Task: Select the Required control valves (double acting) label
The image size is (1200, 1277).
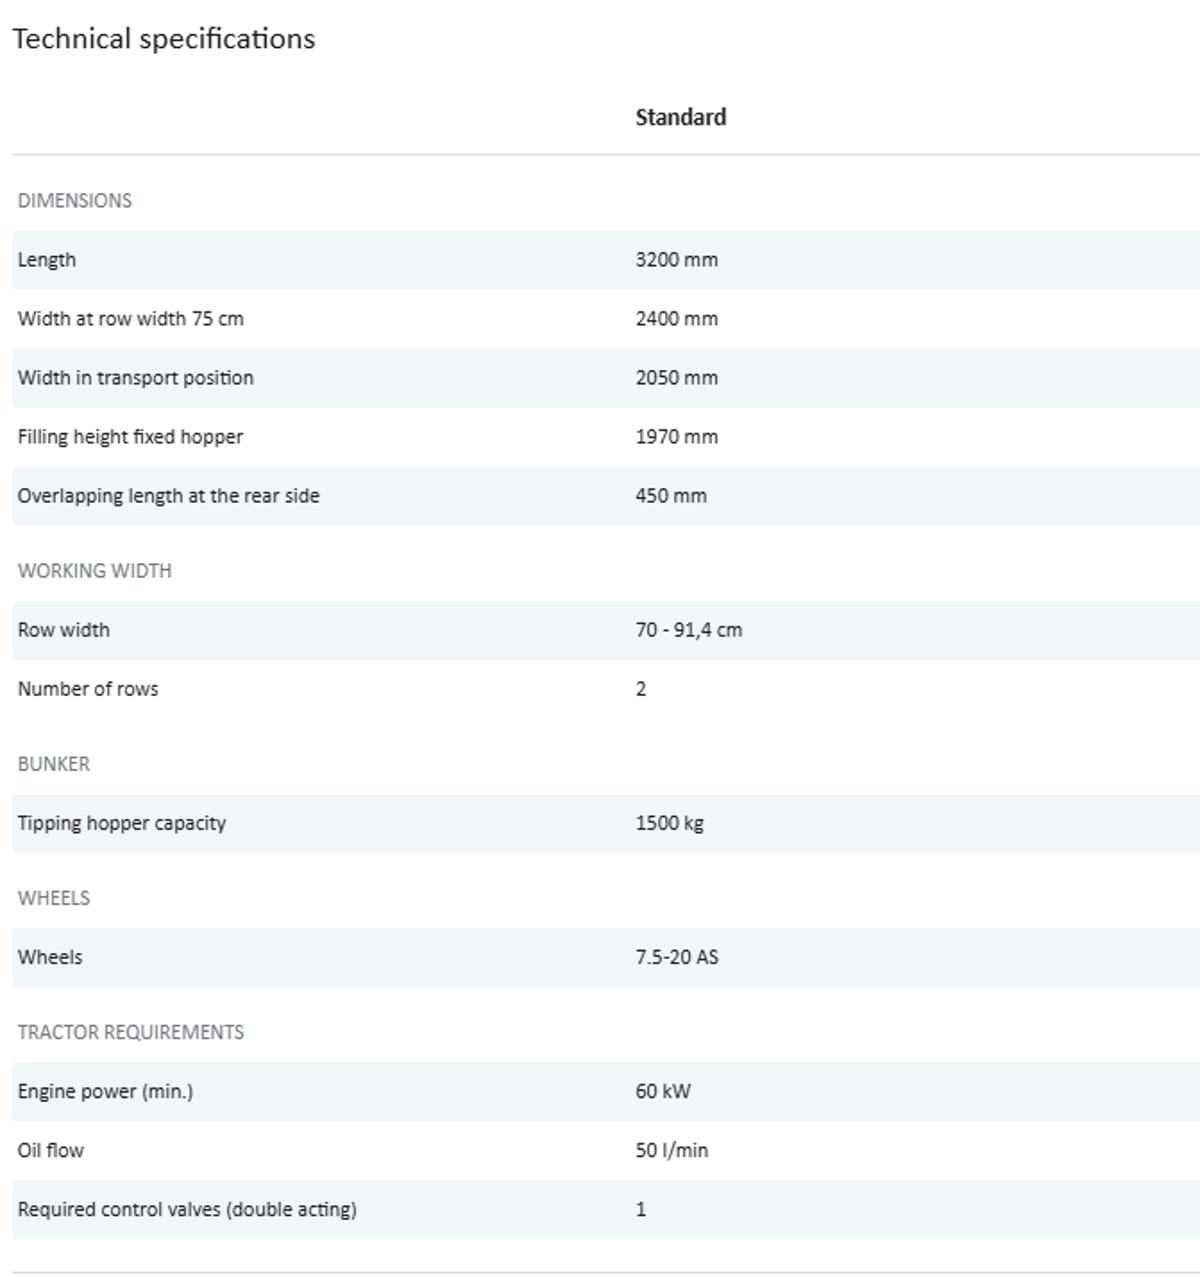Action: pyautogui.click(x=187, y=1209)
